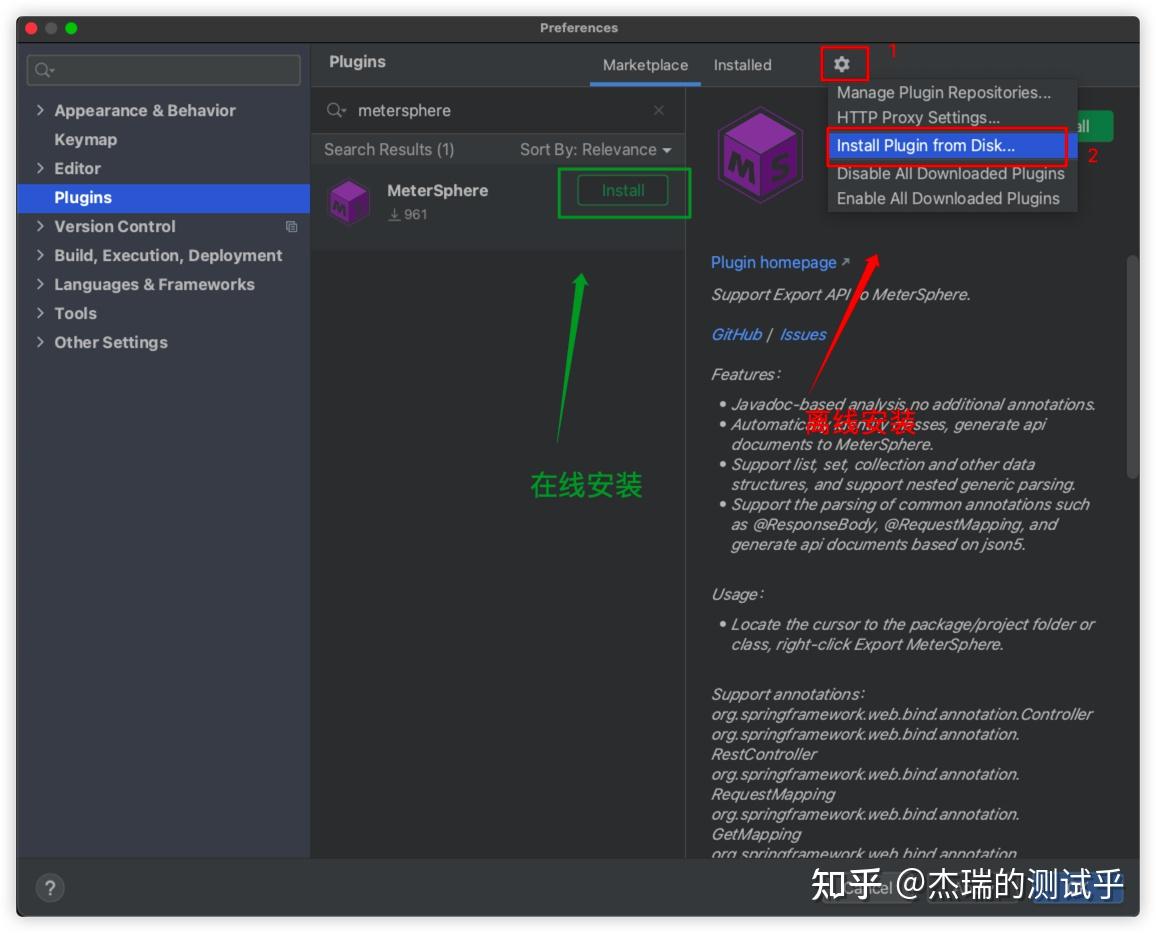Click the Preferences sidebar search magnifier icon
The height and width of the screenshot is (933, 1156).
point(43,70)
